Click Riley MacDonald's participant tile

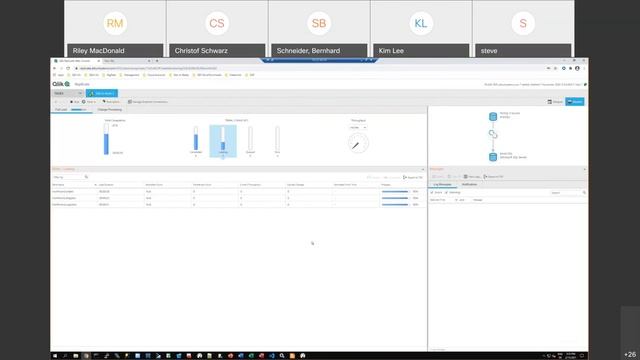pyautogui.click(x=115, y=29)
